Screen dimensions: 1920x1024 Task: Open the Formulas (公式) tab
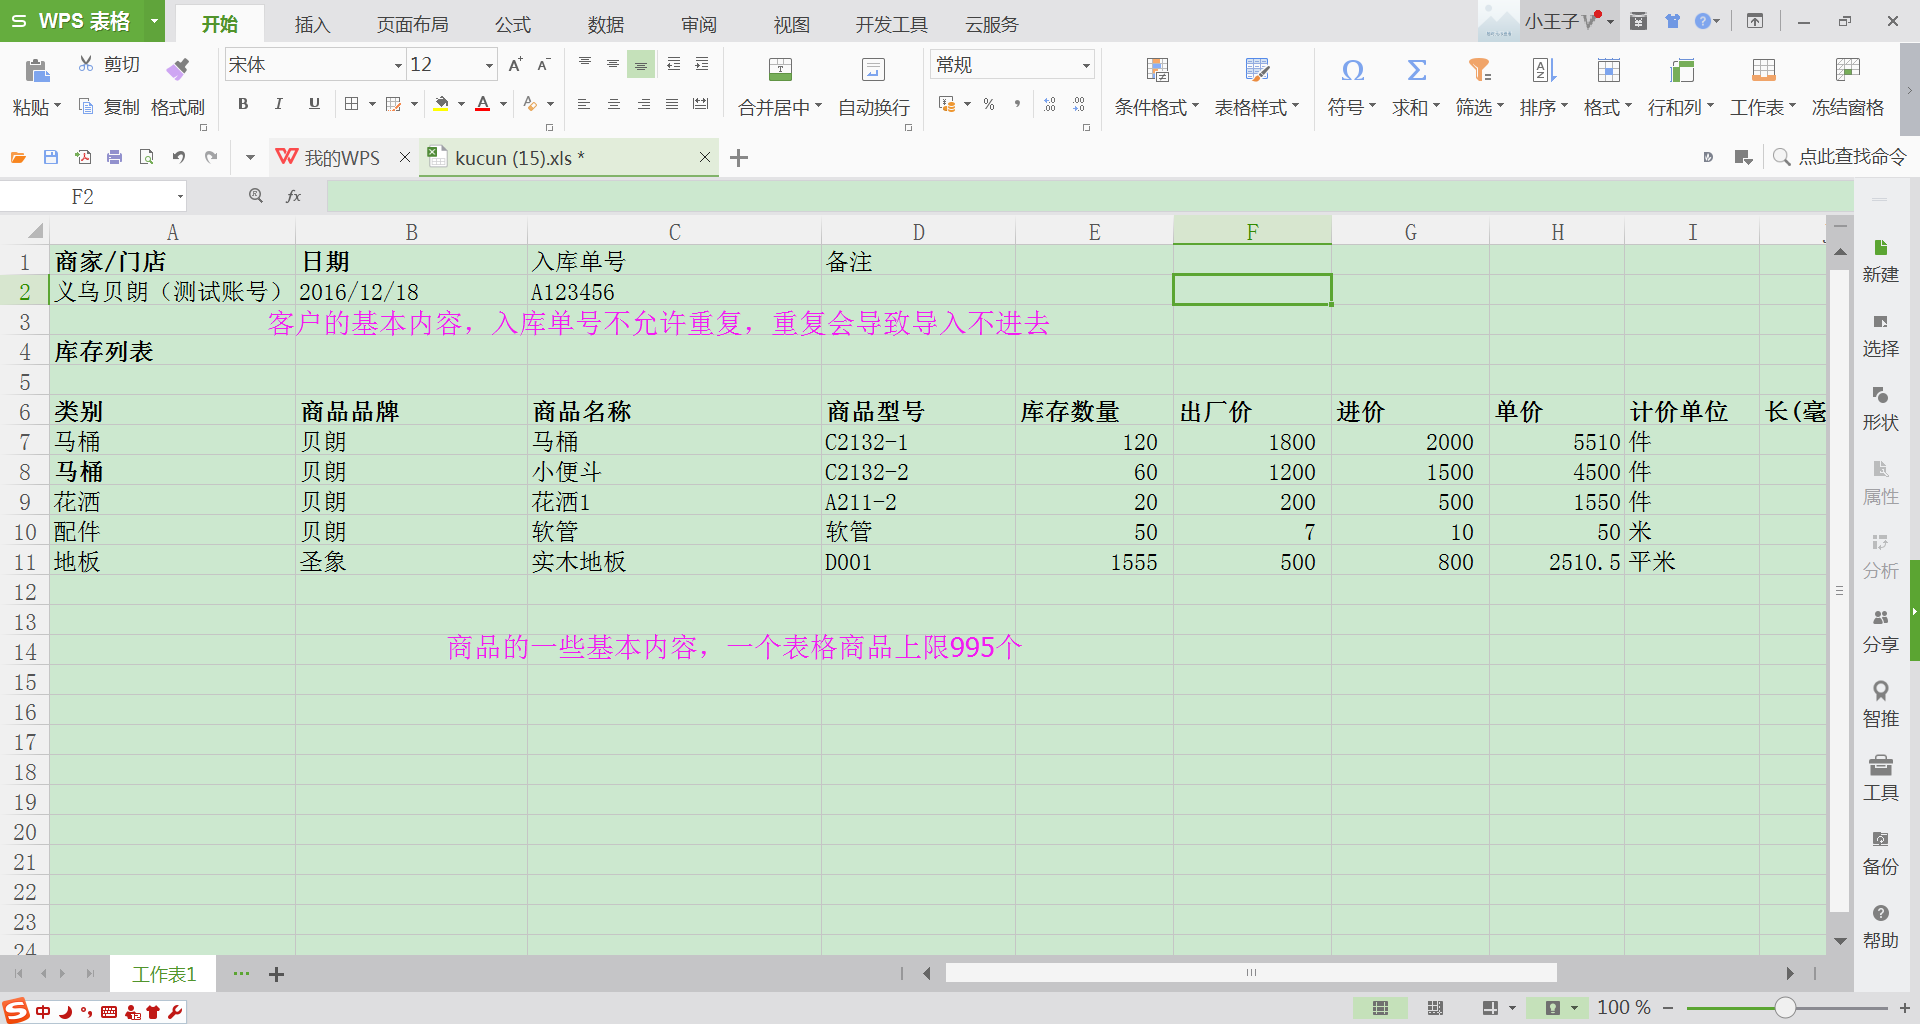(x=513, y=24)
